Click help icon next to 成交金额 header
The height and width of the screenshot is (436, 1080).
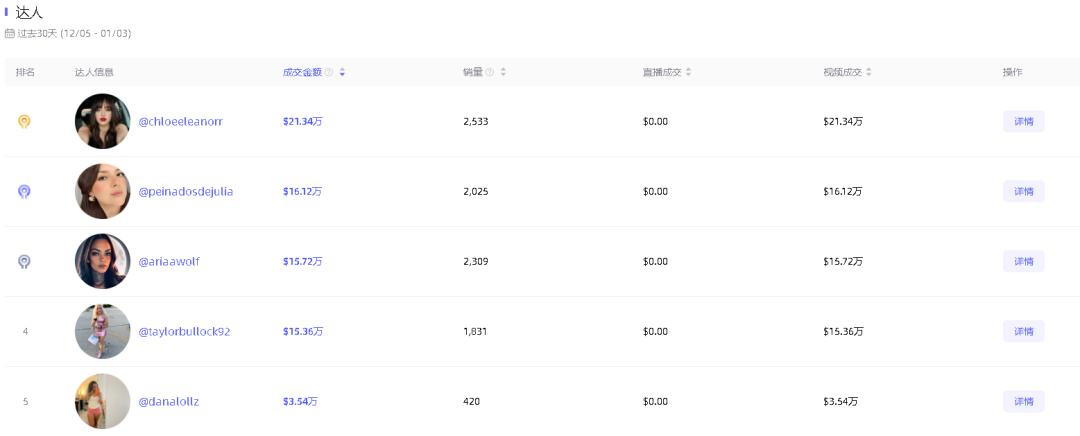click(329, 72)
